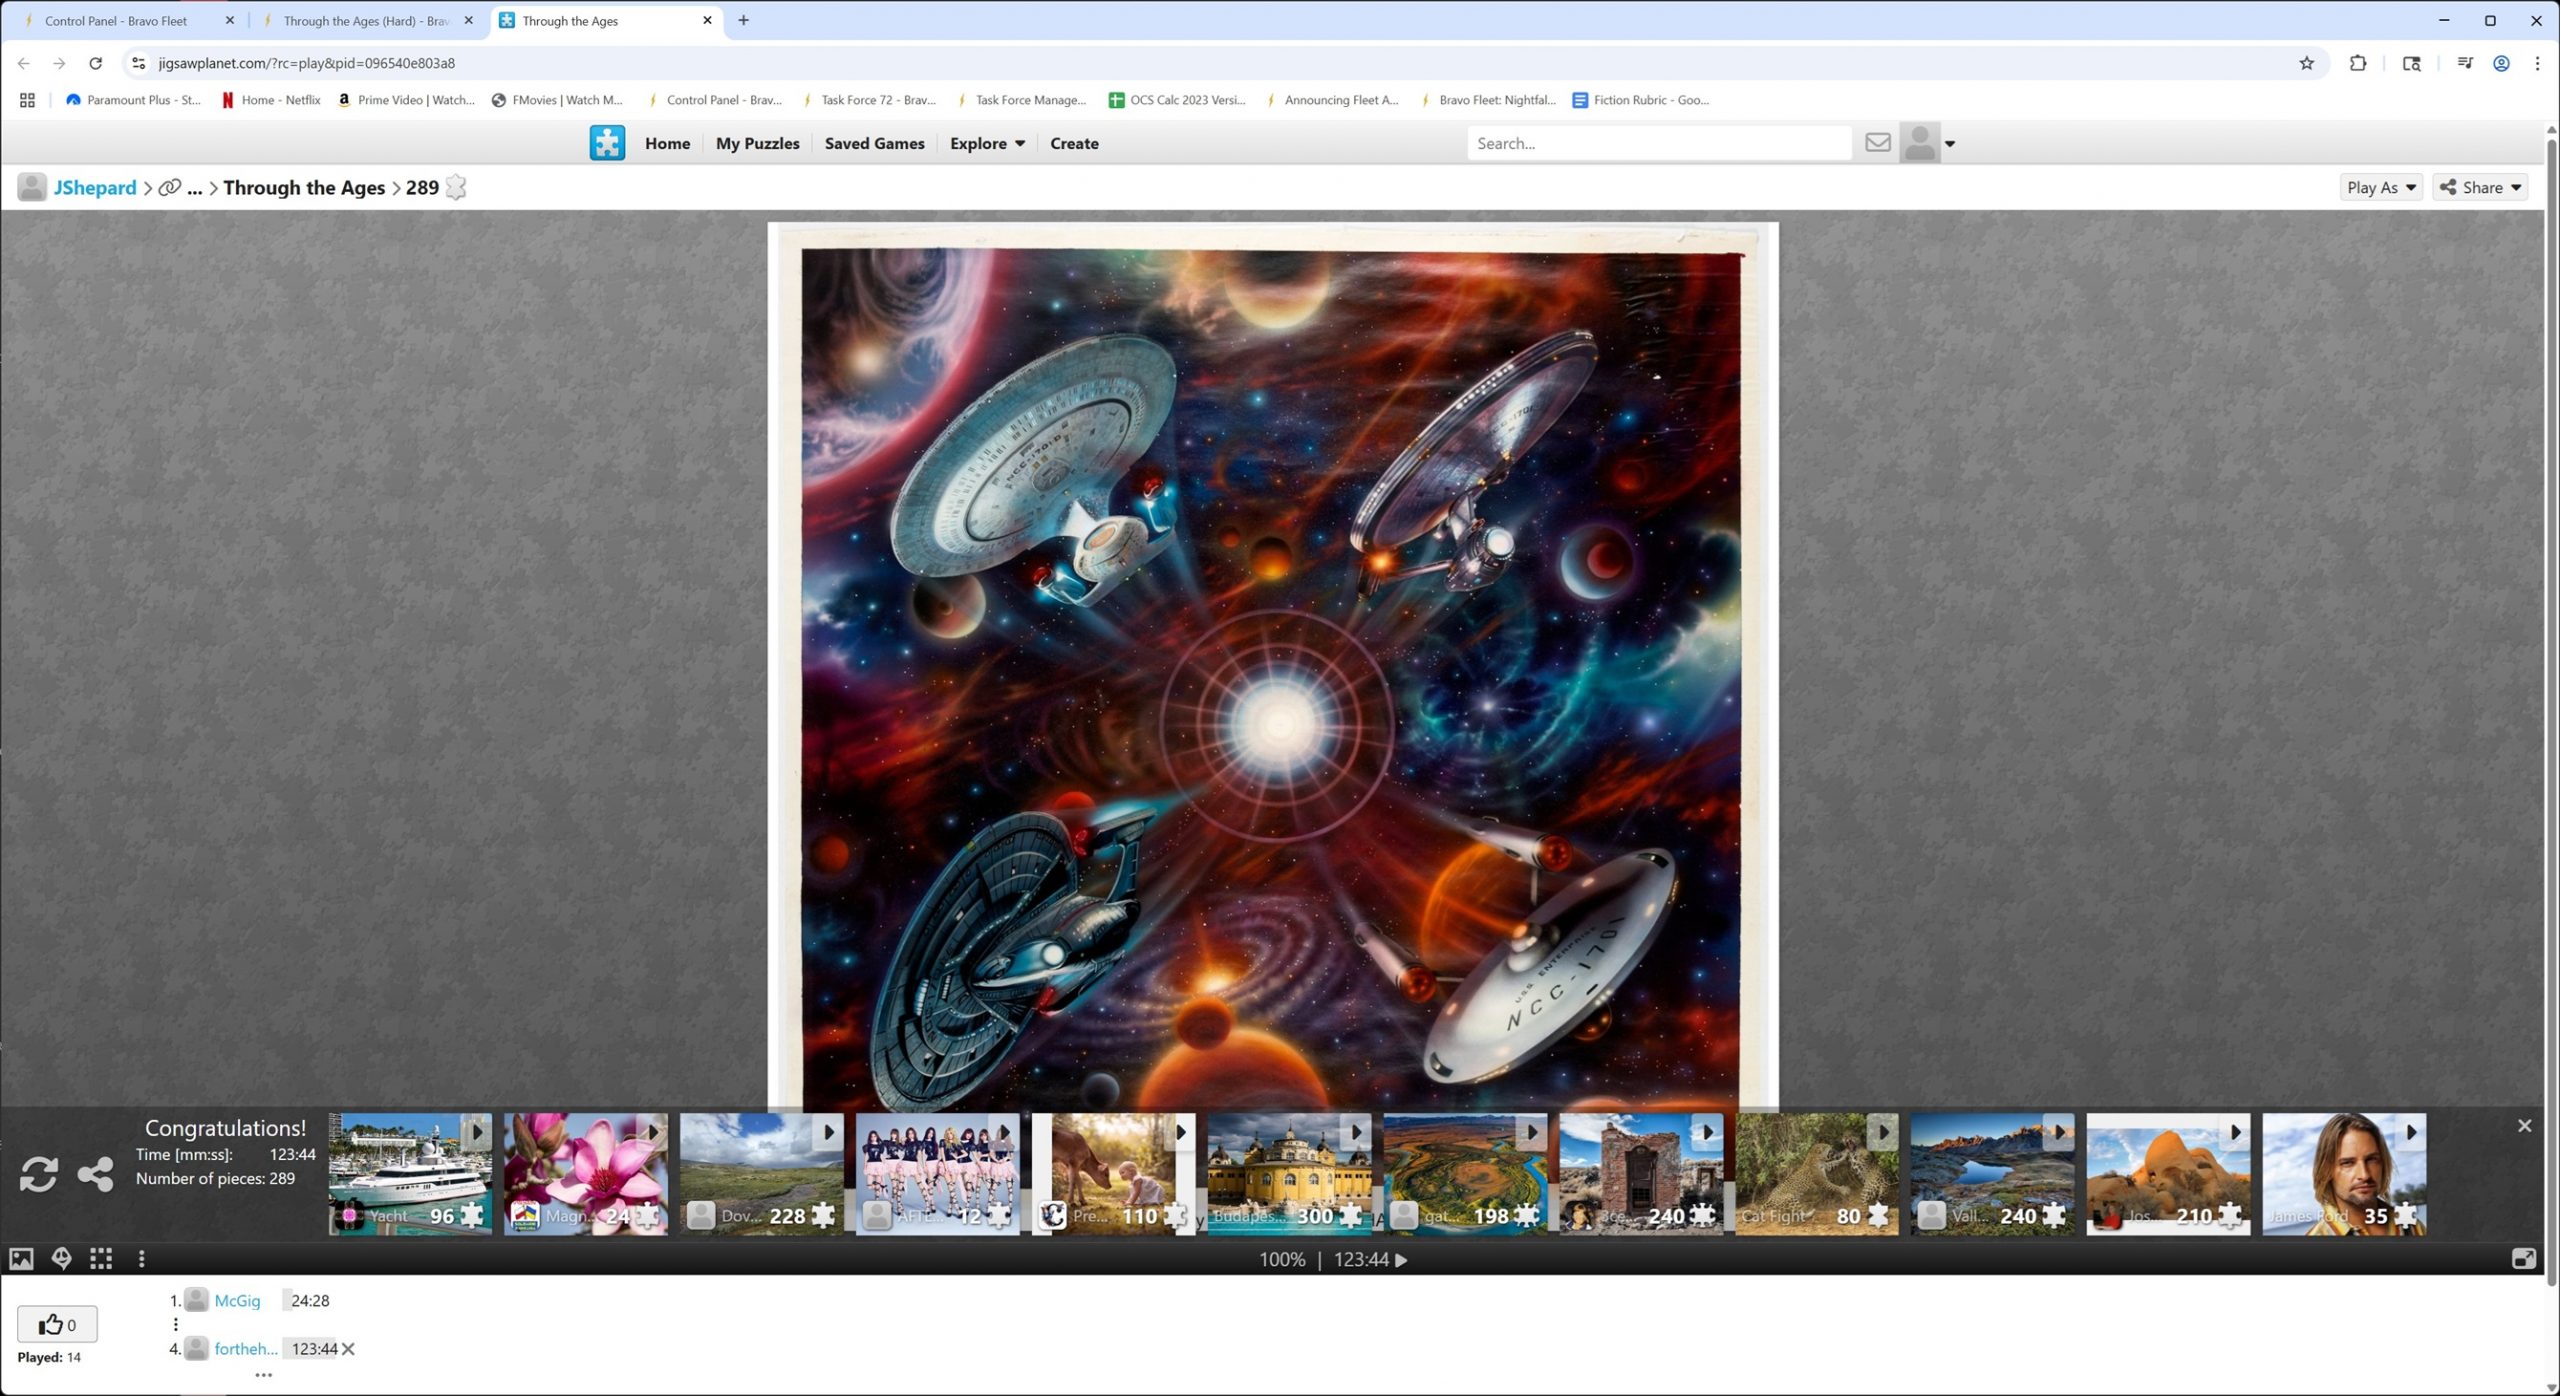Play the Yacht puzzle arrow button
2560x1396 pixels.
477,1132
